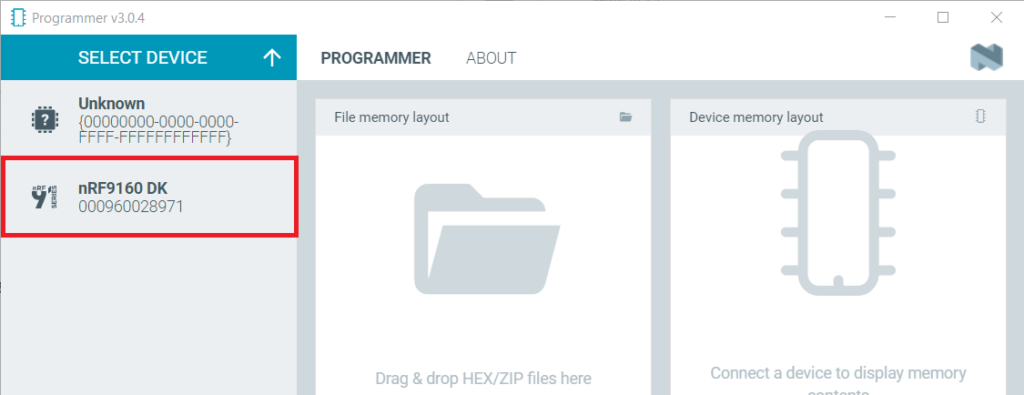Select the nRF9160 DK device
The width and height of the screenshot is (1024, 395).
[148, 196]
